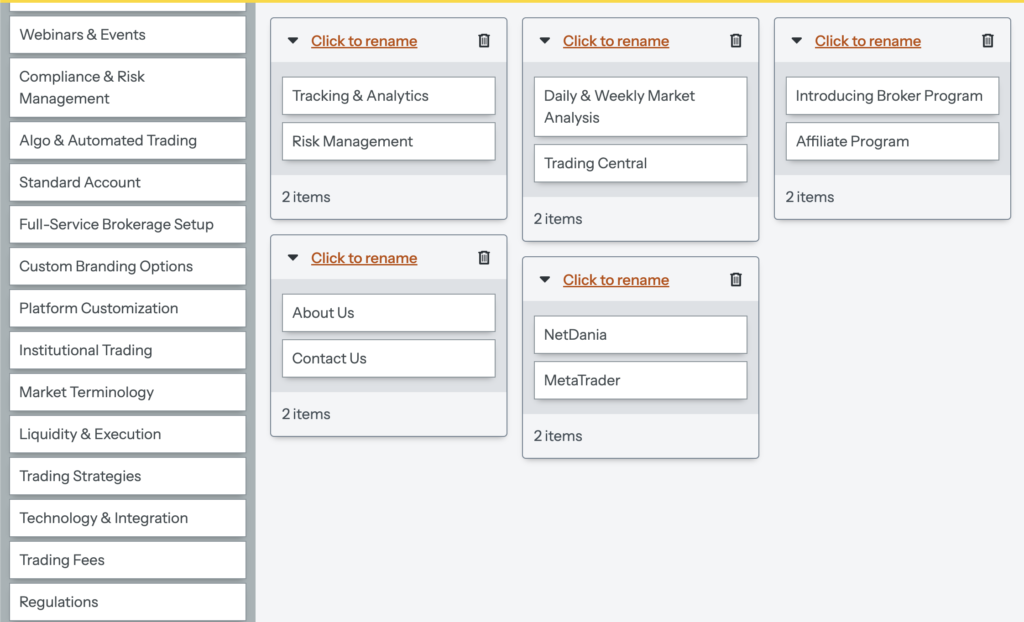Delete the group containing Trading Central
This screenshot has width=1024, height=622.
(x=736, y=41)
